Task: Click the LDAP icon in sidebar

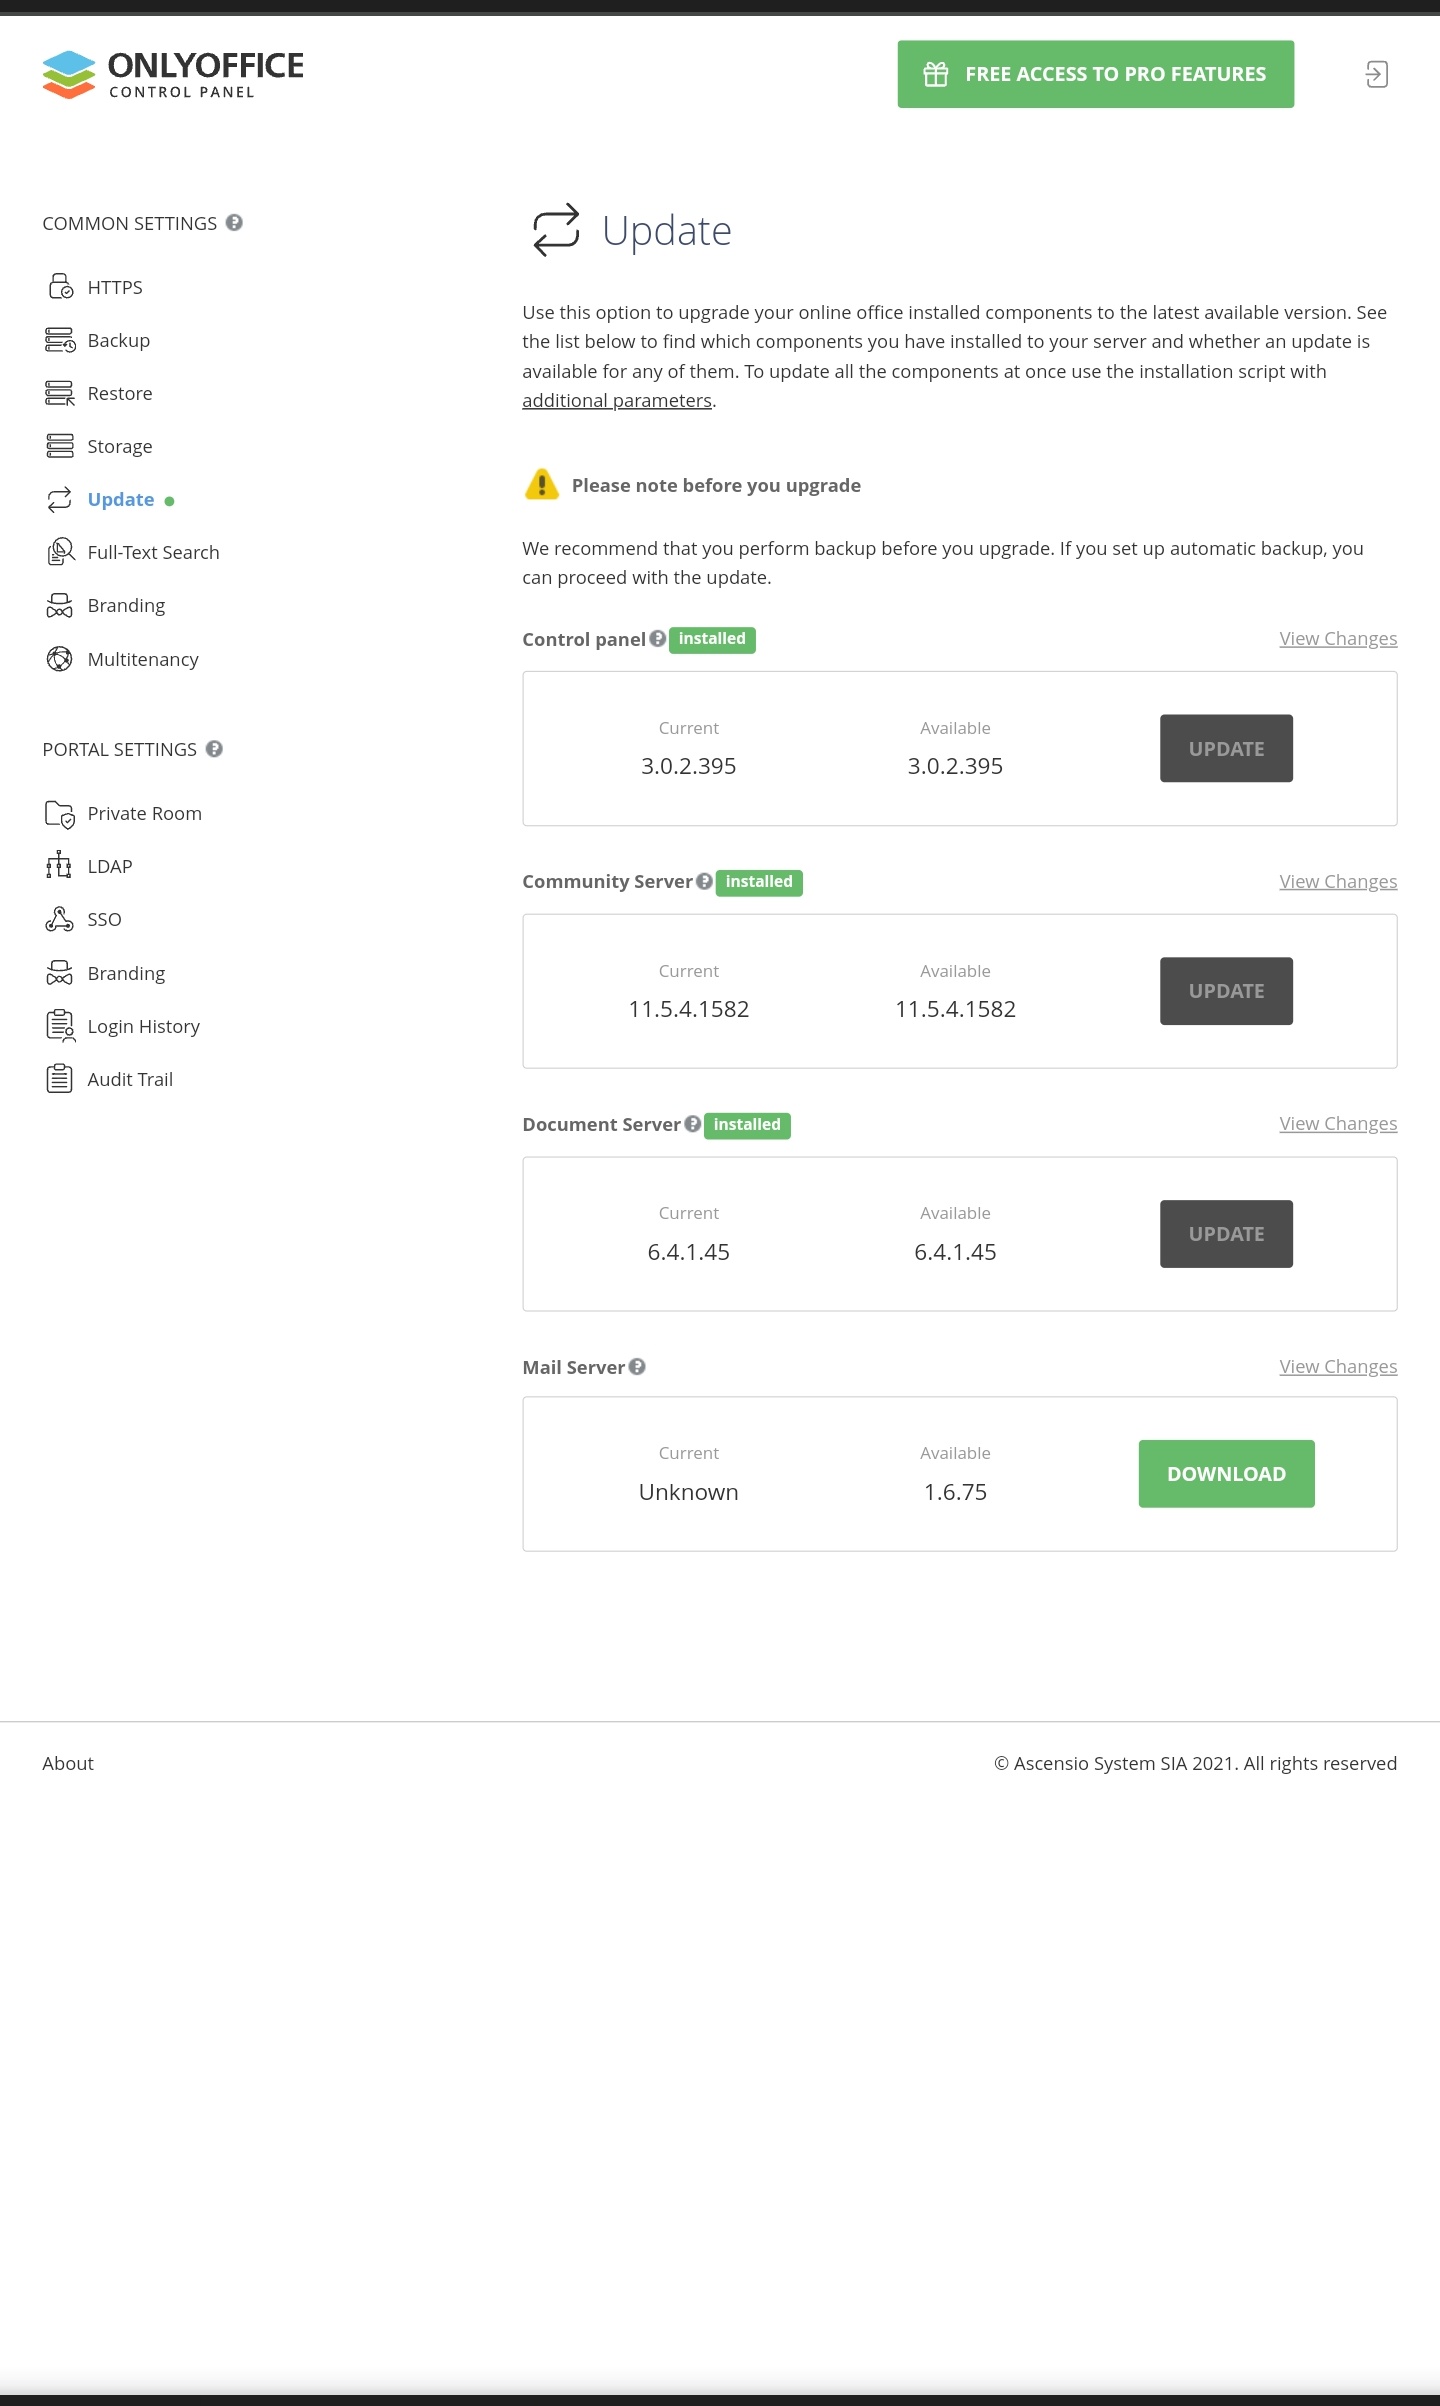Action: coord(59,866)
